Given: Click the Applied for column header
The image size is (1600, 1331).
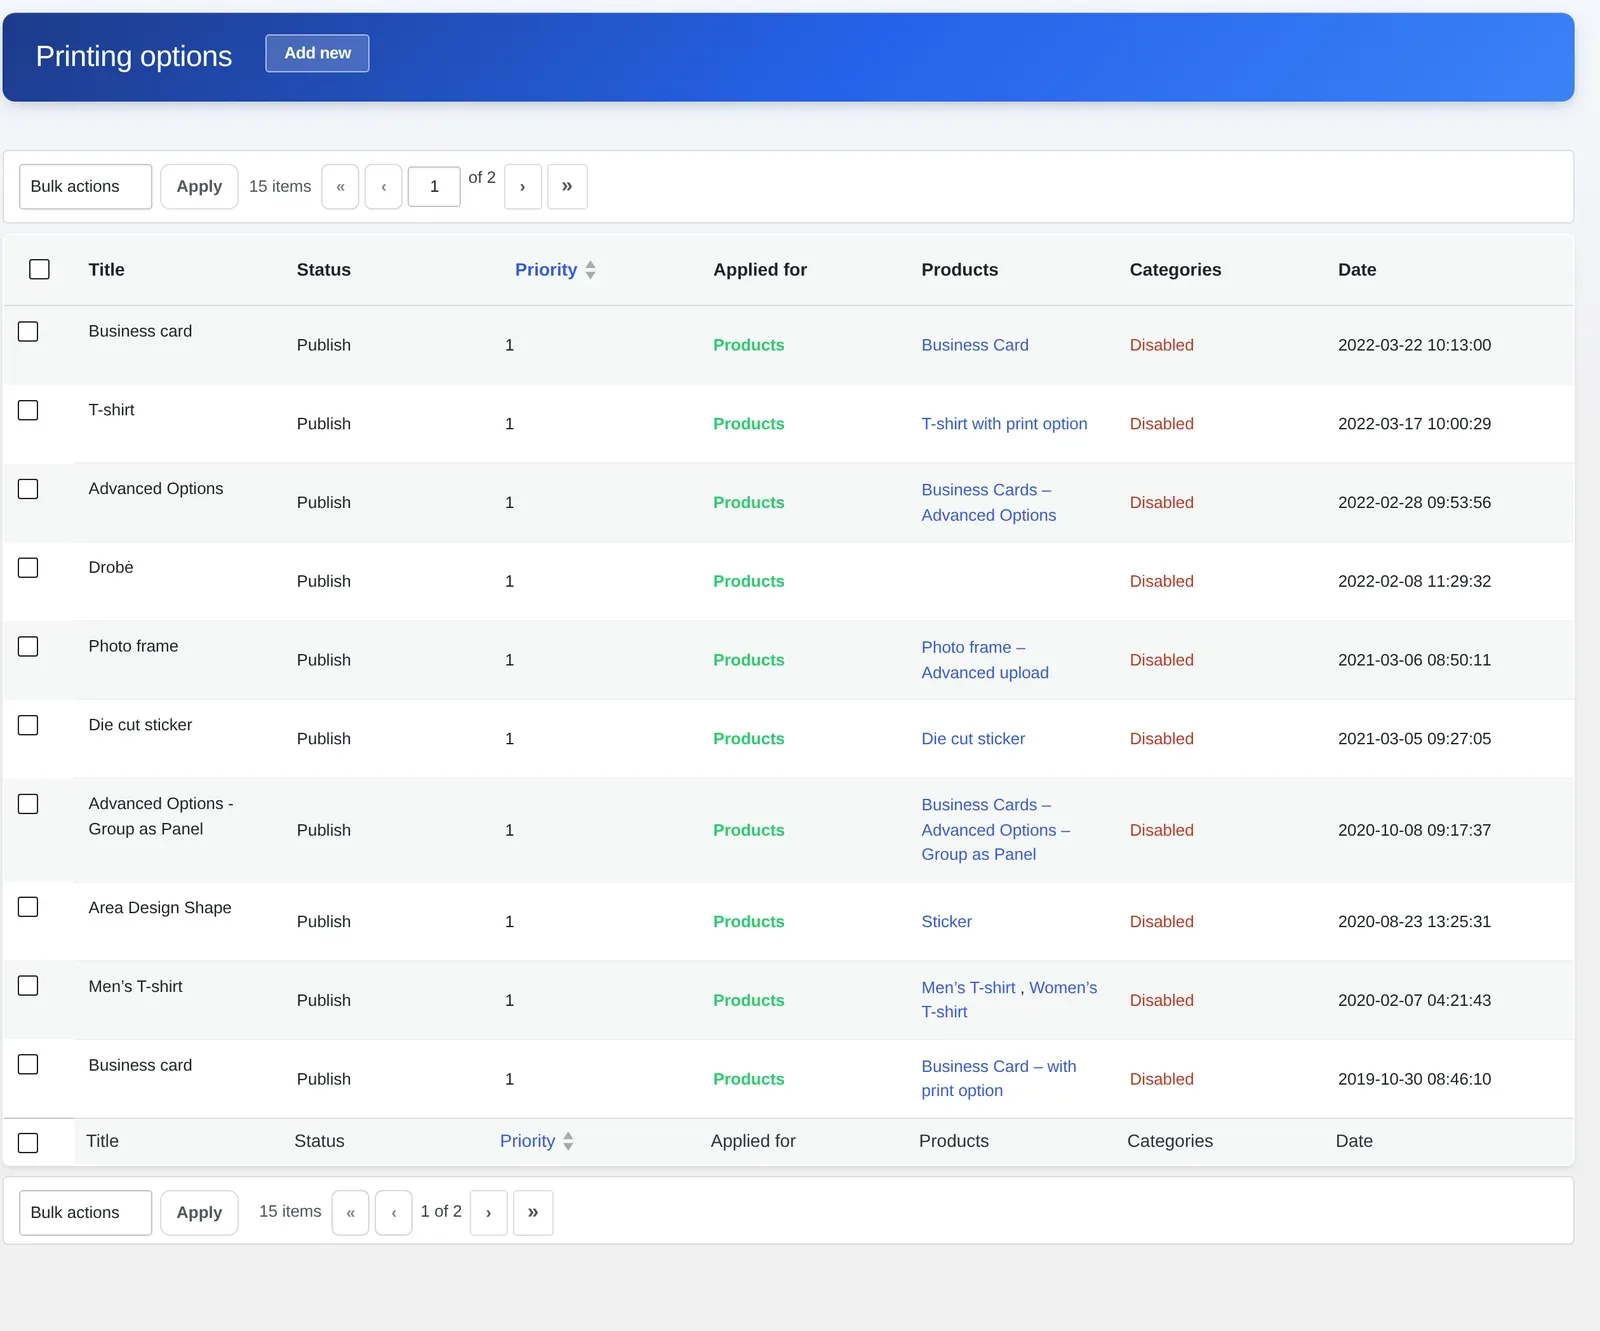Looking at the screenshot, I should click(760, 270).
